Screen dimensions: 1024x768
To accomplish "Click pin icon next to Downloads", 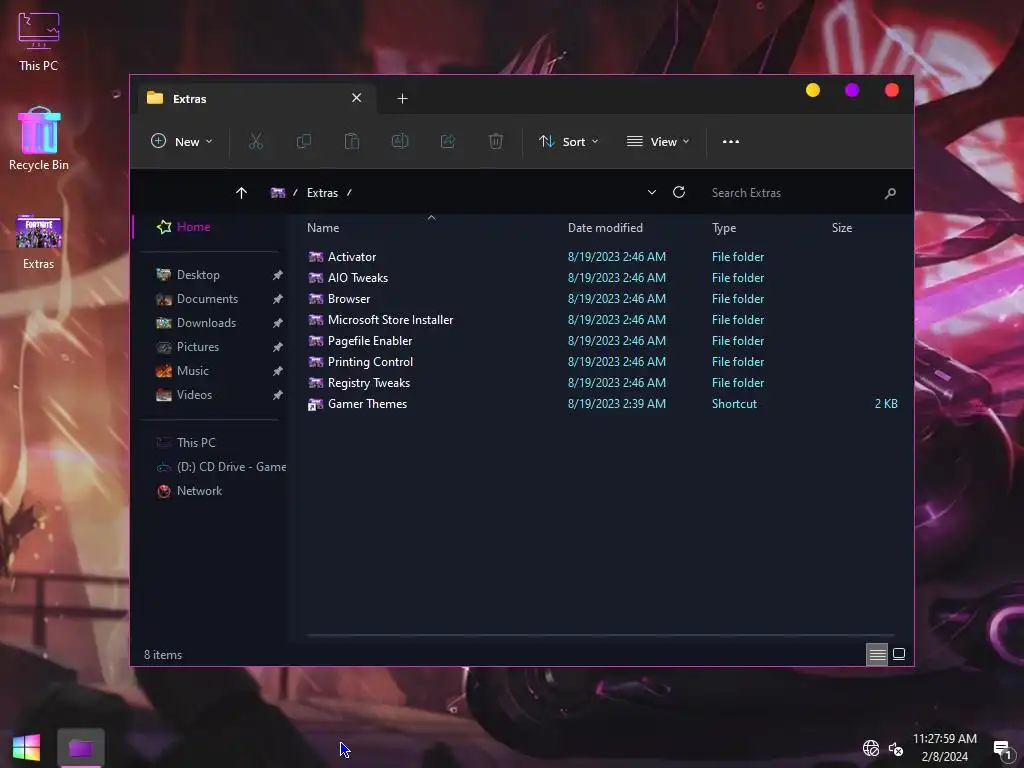I will tap(278, 323).
